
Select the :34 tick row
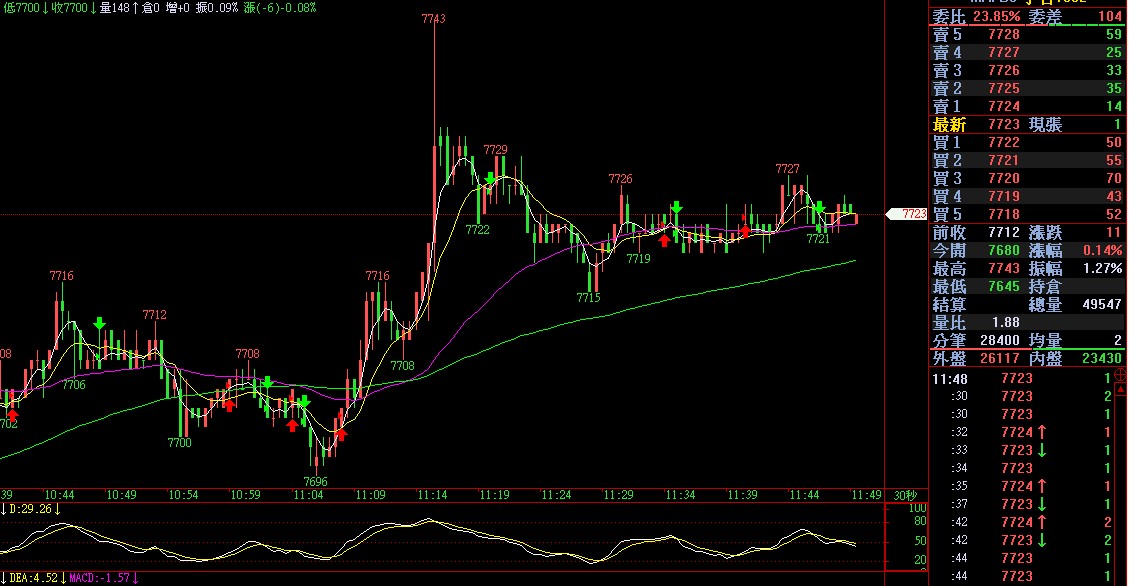(x=1022, y=469)
